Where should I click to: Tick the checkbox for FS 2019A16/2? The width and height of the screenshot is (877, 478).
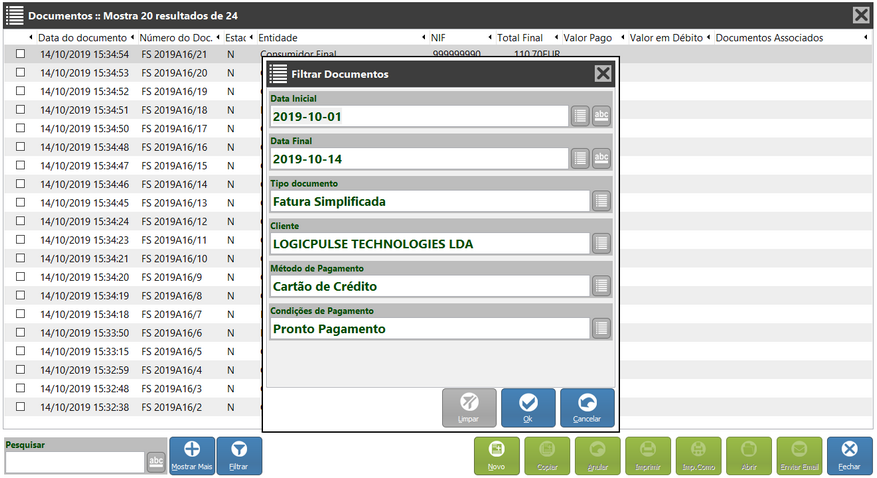pyautogui.click(x=21, y=408)
